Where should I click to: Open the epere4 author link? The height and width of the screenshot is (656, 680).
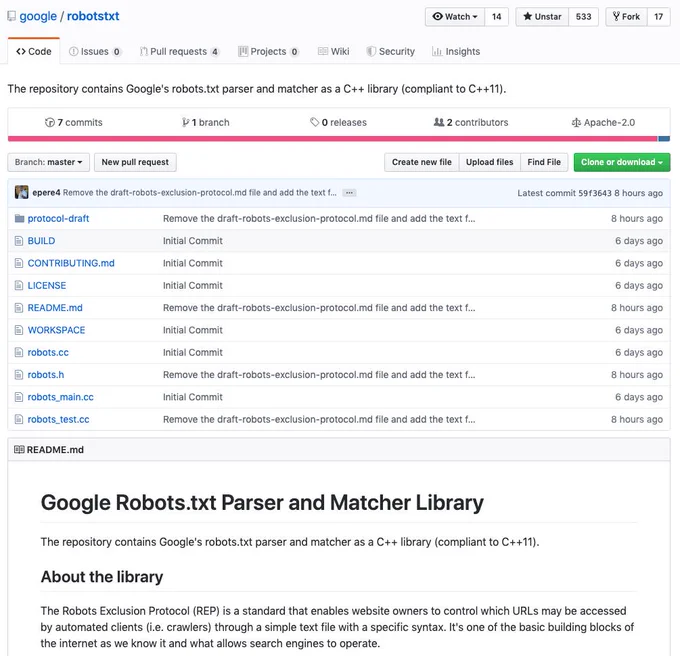46,193
